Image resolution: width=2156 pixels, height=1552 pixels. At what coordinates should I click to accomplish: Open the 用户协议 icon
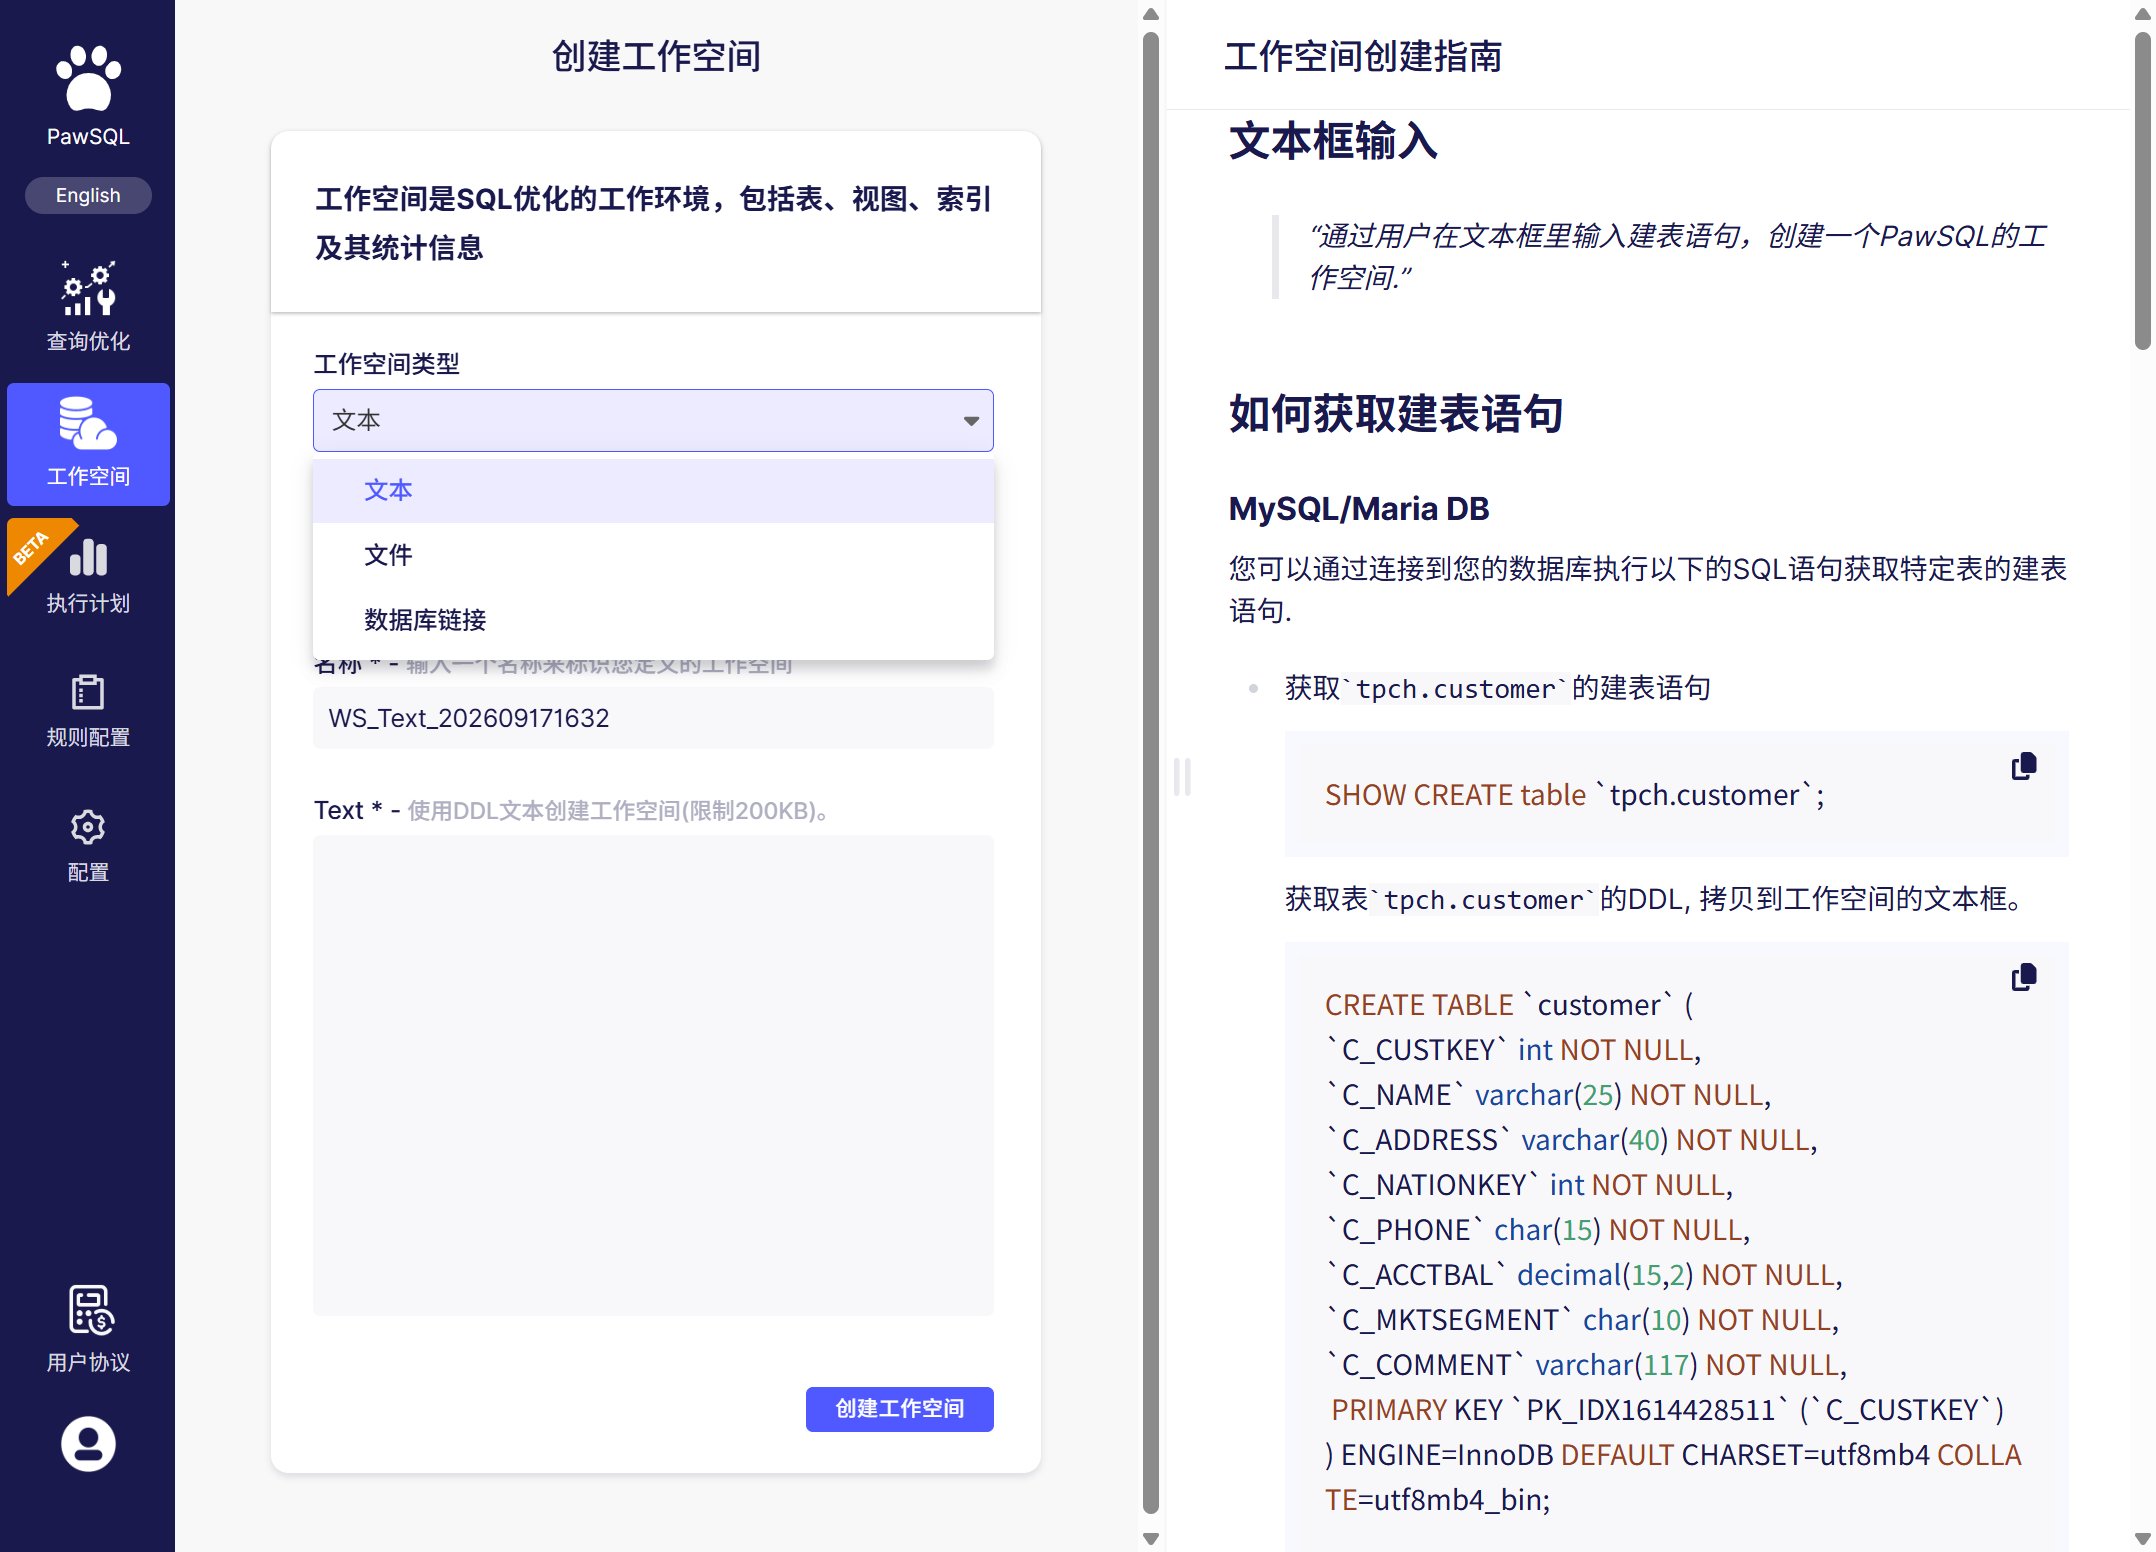tap(90, 1309)
